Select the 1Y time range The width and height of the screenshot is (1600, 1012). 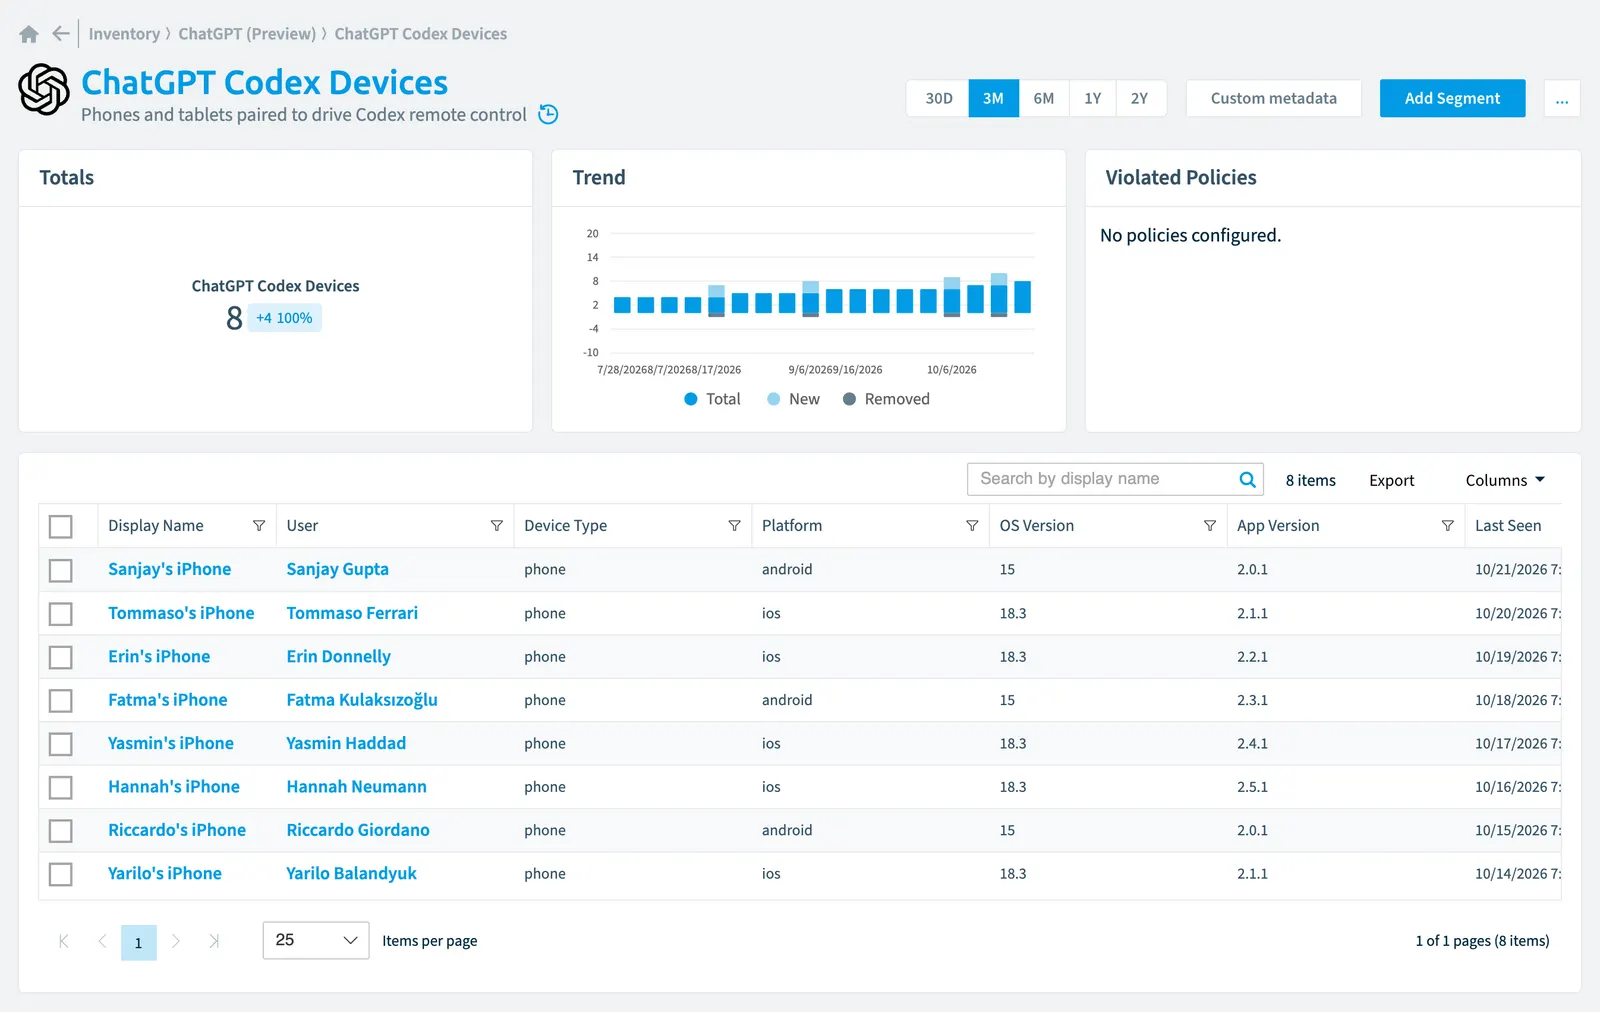pos(1092,98)
